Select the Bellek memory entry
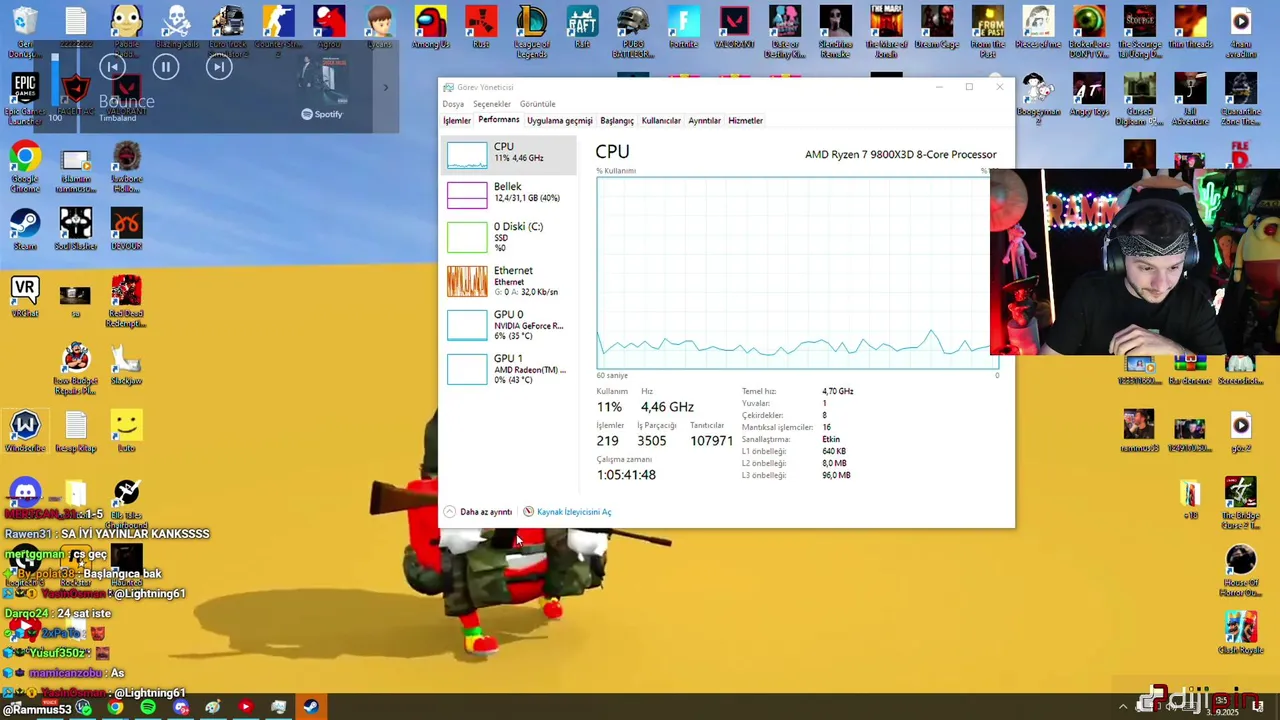1280x720 pixels. [x=510, y=193]
